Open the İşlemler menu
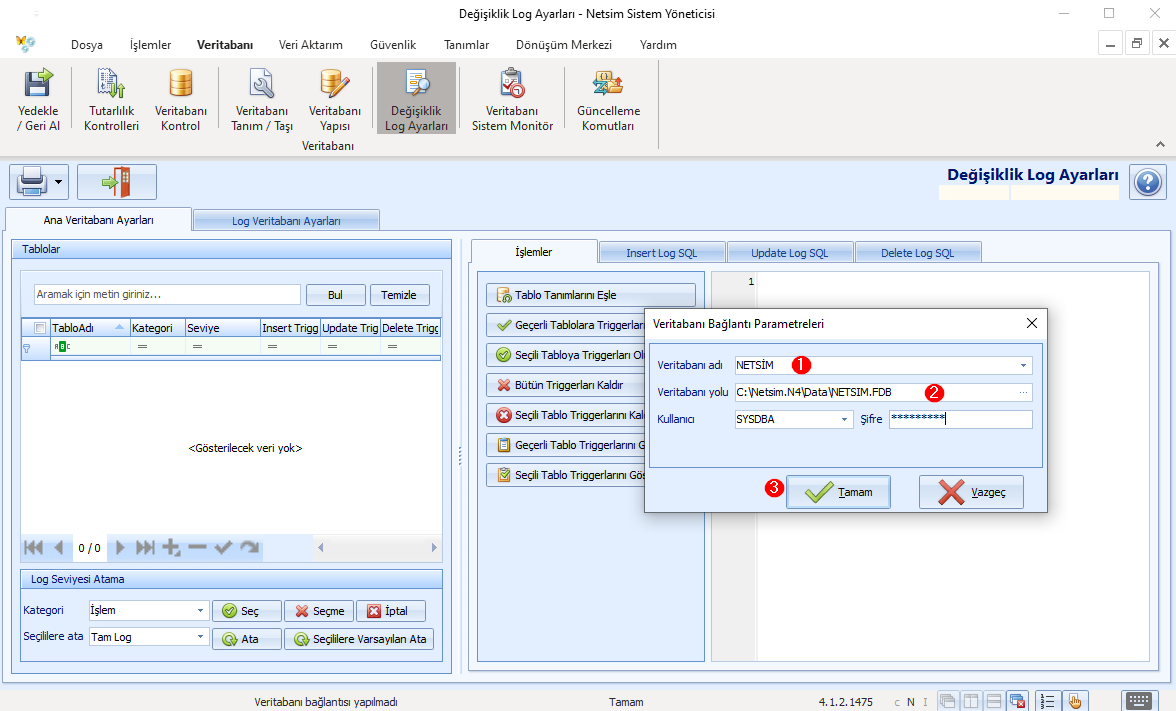 pos(150,45)
